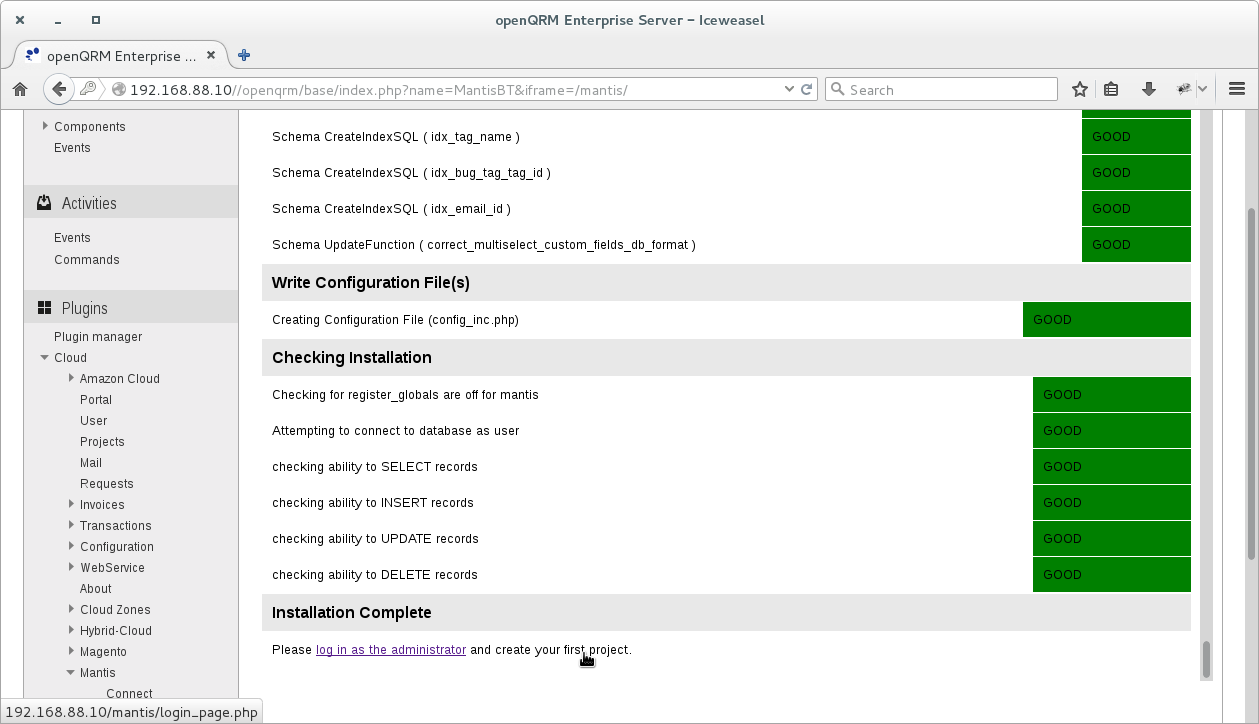Click the Activities section icon

point(44,203)
